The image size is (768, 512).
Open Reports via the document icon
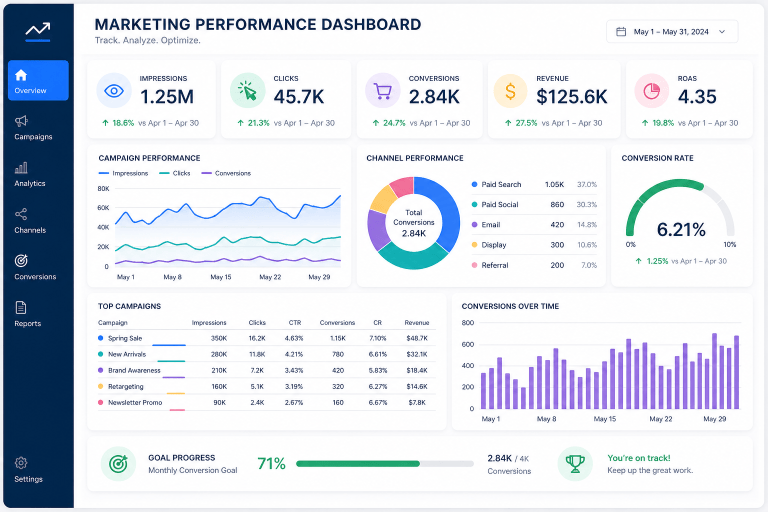tap(21, 307)
